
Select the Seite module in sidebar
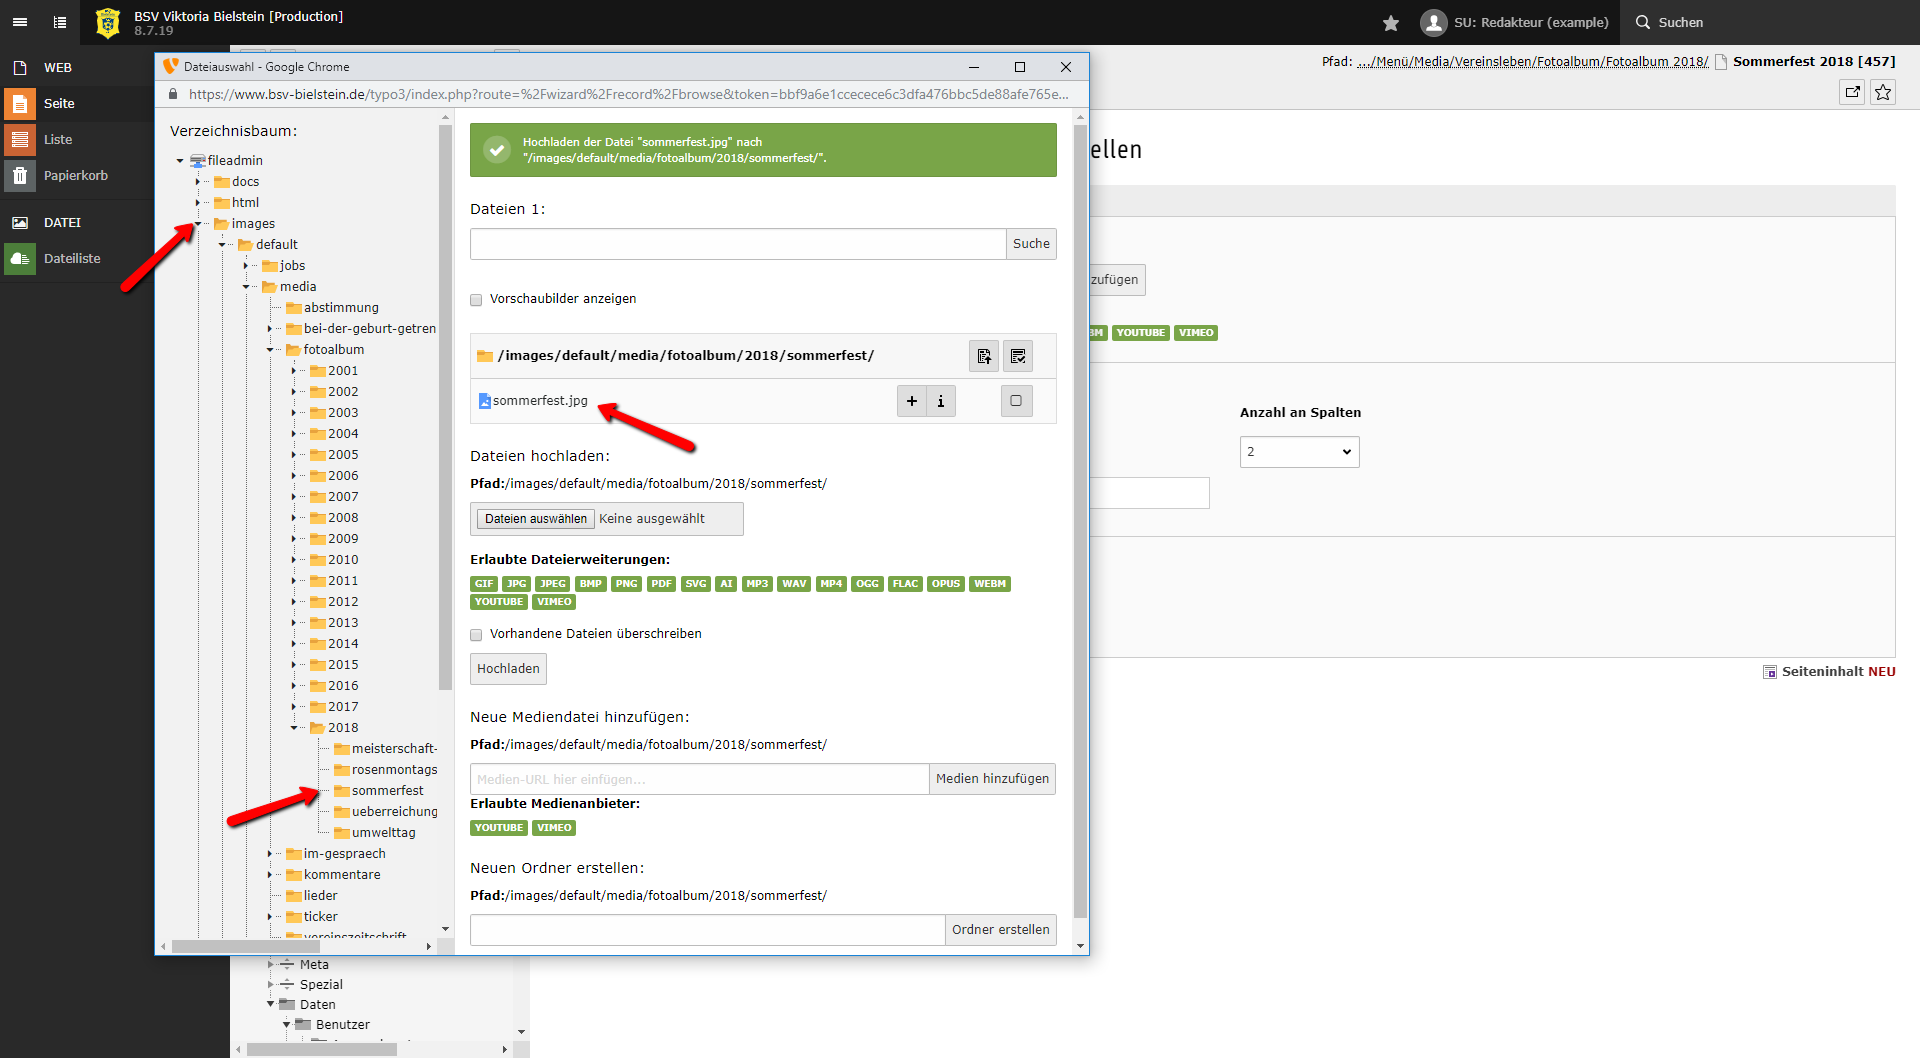(59, 103)
